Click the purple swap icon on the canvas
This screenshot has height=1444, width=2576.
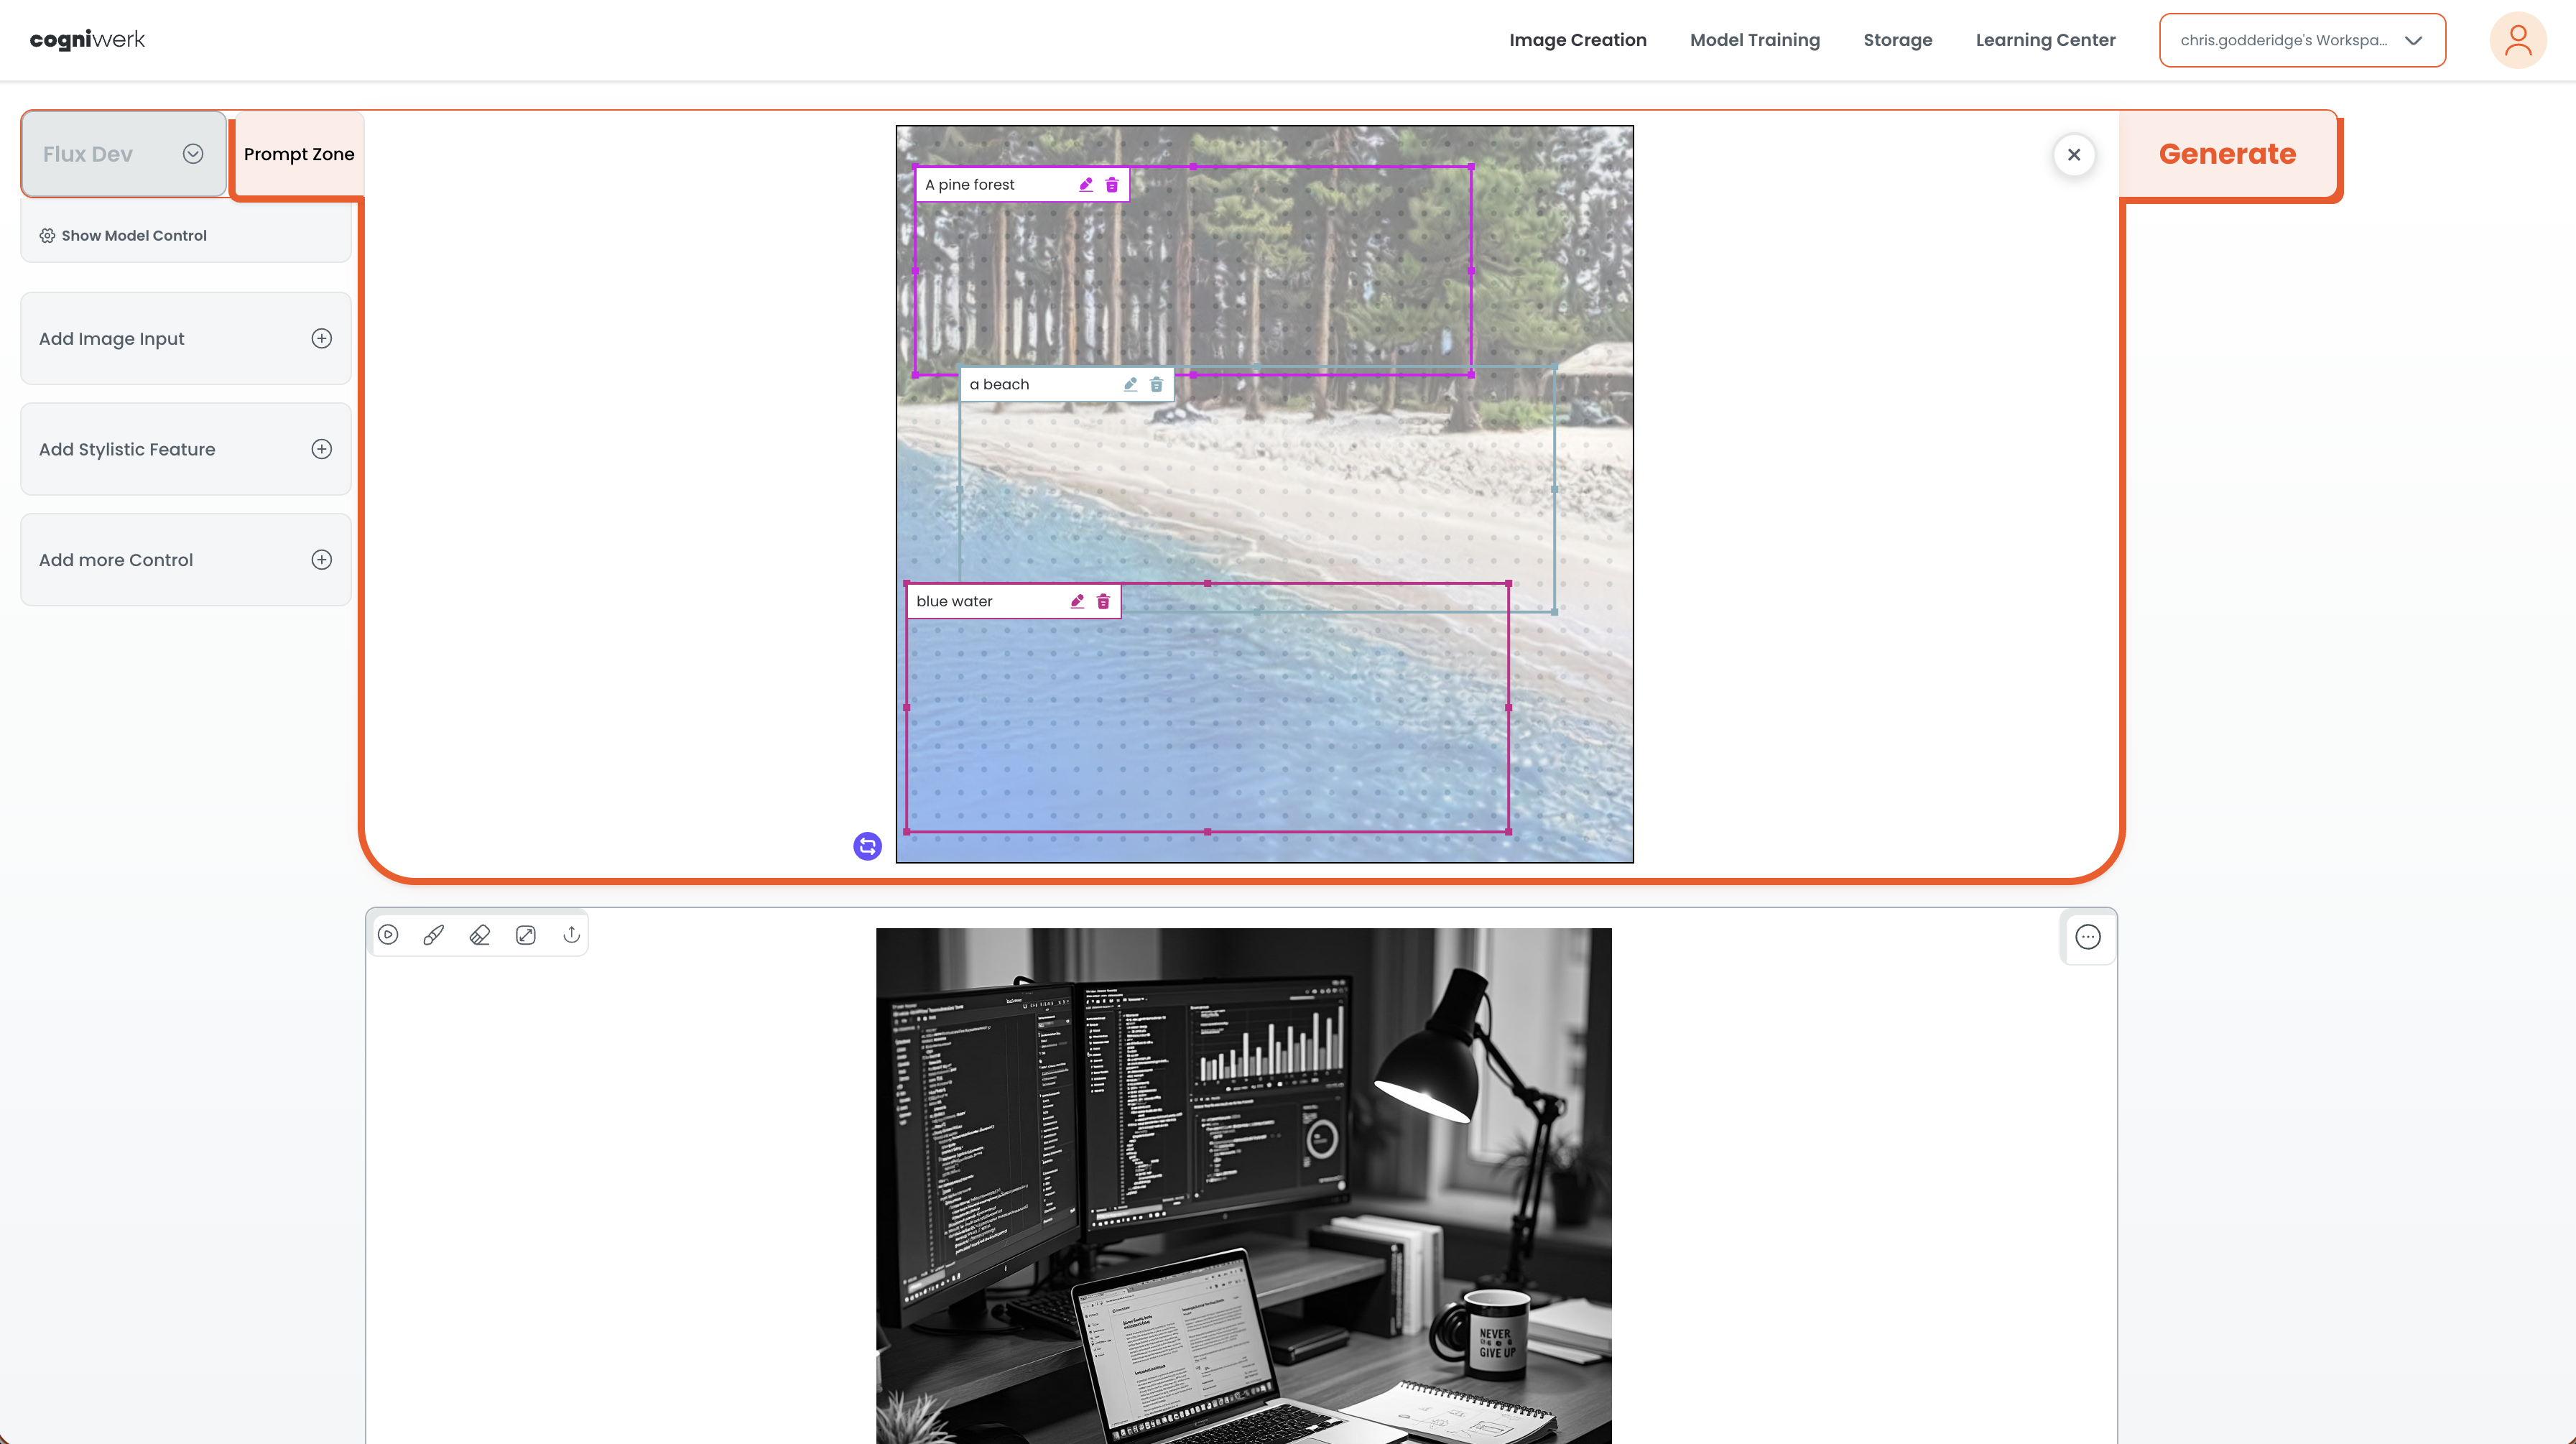click(x=866, y=846)
